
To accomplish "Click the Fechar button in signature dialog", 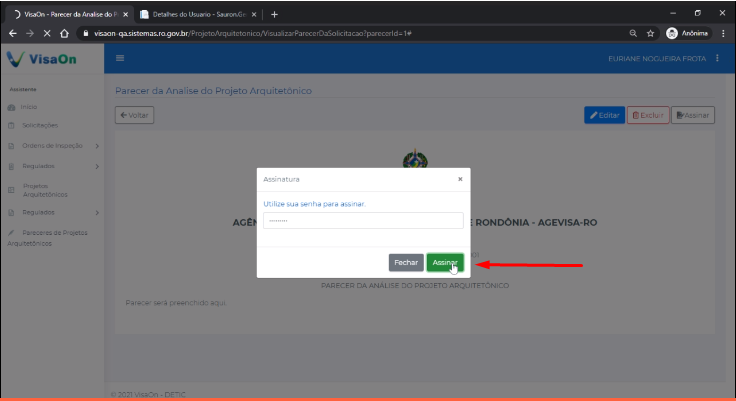I will pos(406,262).
